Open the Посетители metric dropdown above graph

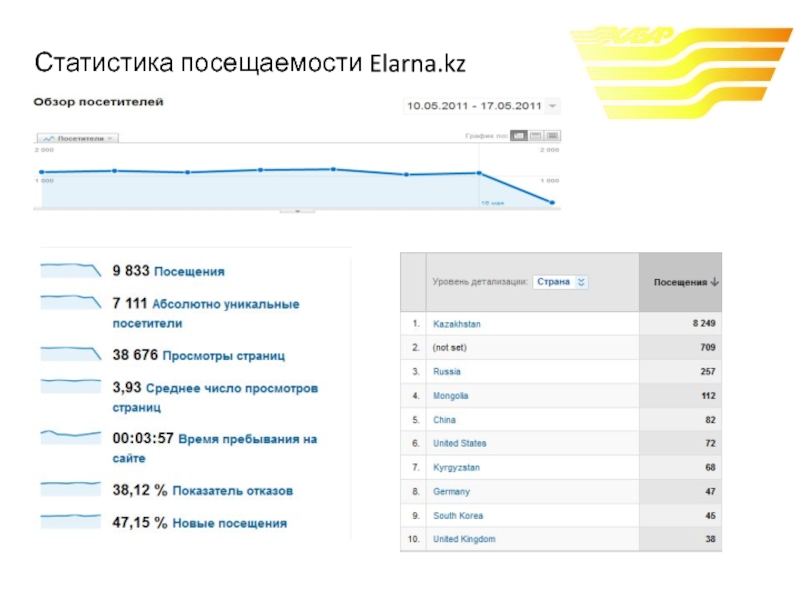click(78, 138)
